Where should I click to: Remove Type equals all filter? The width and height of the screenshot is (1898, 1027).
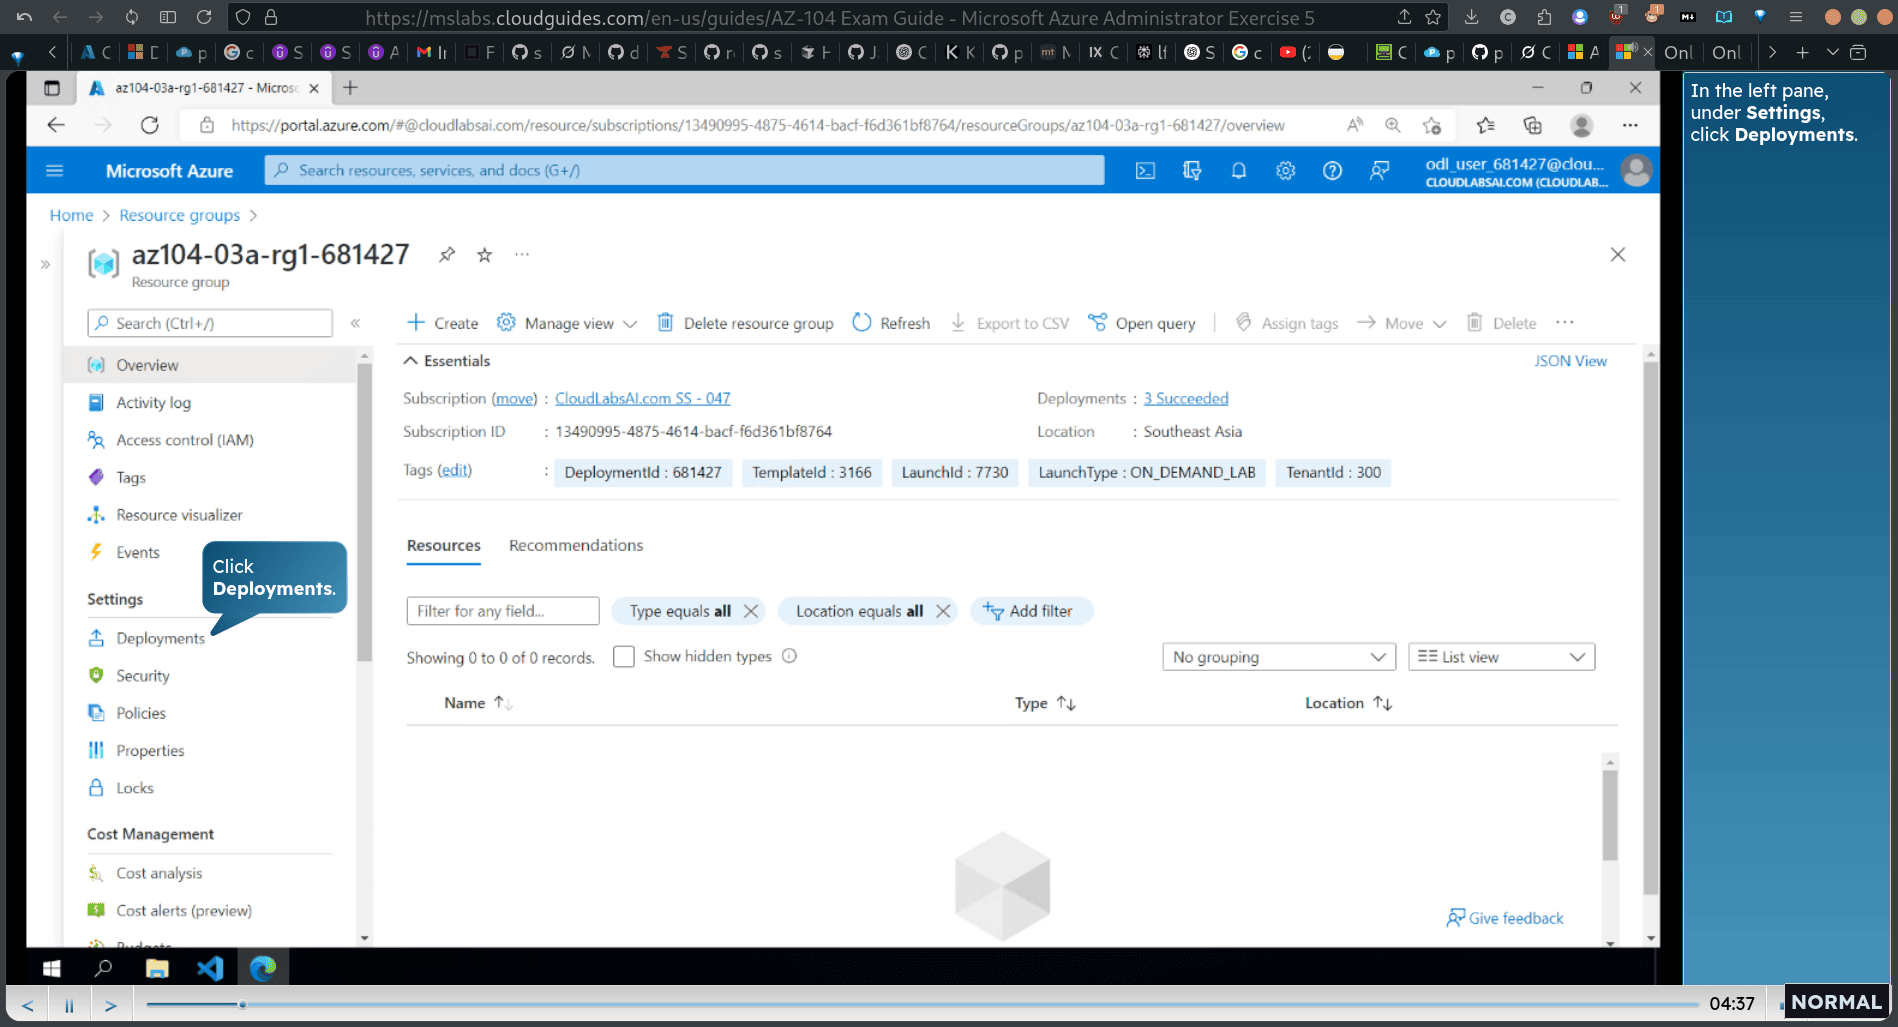pyautogui.click(x=751, y=611)
